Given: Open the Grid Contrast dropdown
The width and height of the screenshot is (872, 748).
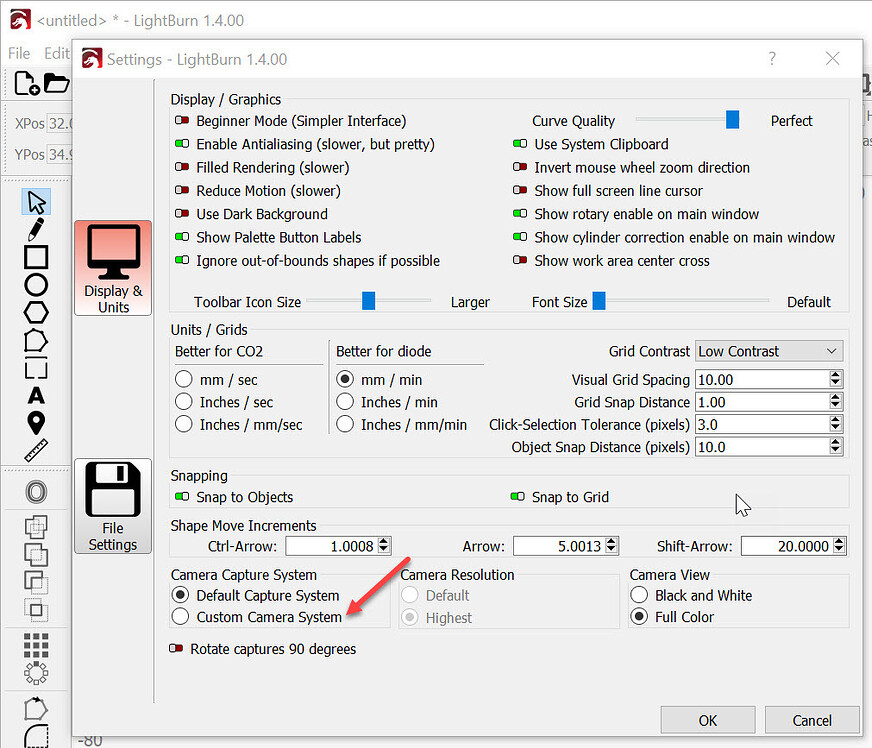Looking at the screenshot, I should click(768, 351).
